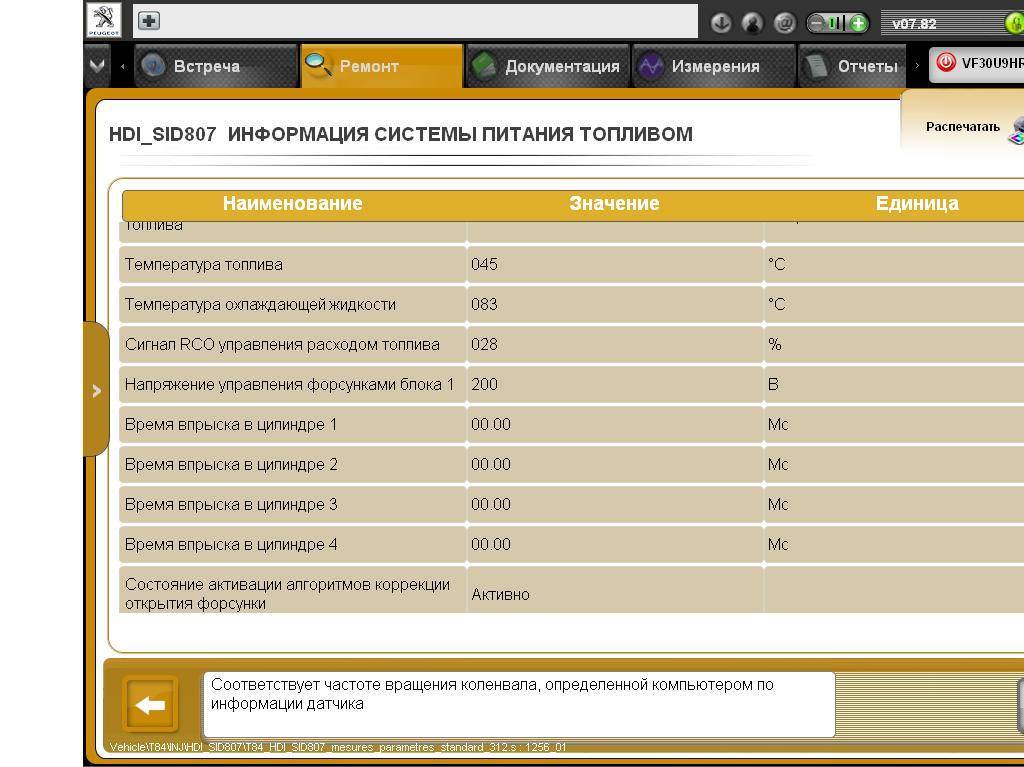Image resolution: width=1024 pixels, height=767 pixels.
Task: Click the red power icon near the VIN
Action: 945,64
